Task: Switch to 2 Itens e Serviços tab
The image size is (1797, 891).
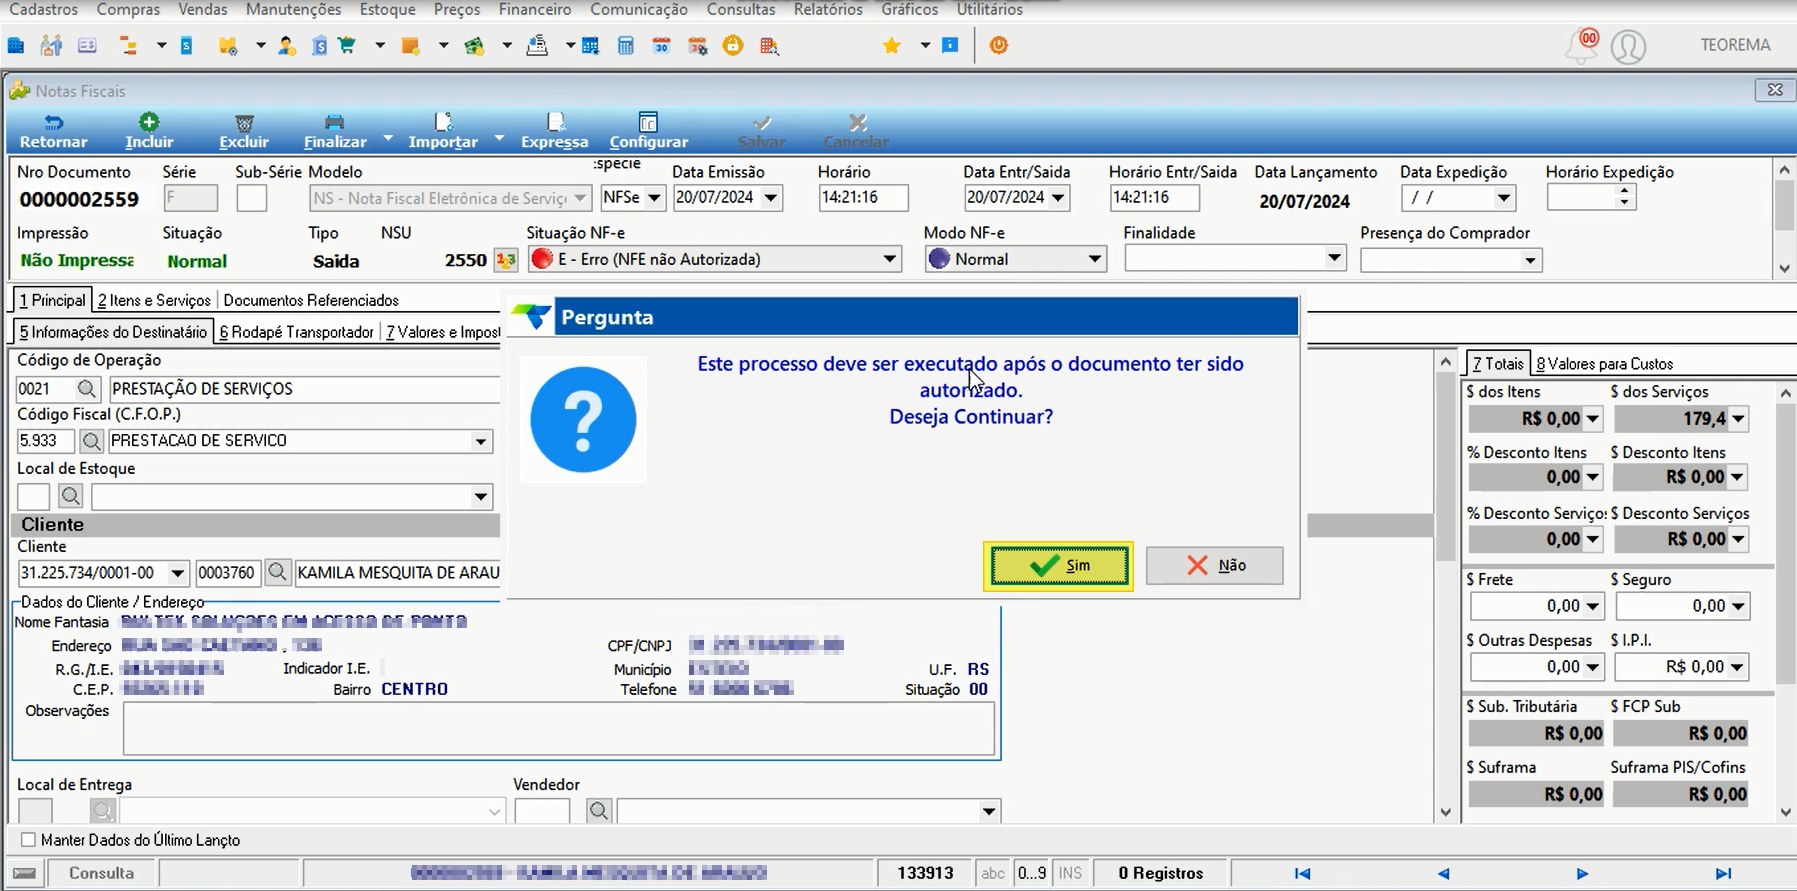Action: point(154,300)
